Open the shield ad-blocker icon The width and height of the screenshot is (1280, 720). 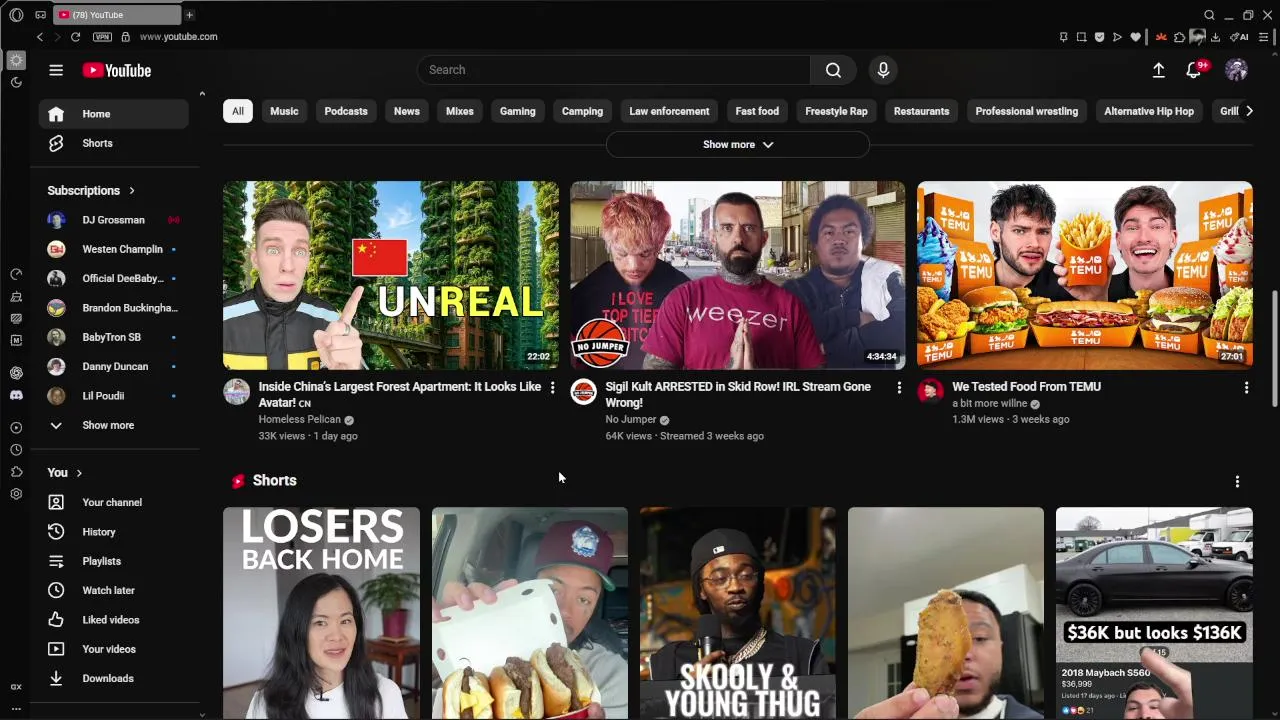coord(1099,37)
